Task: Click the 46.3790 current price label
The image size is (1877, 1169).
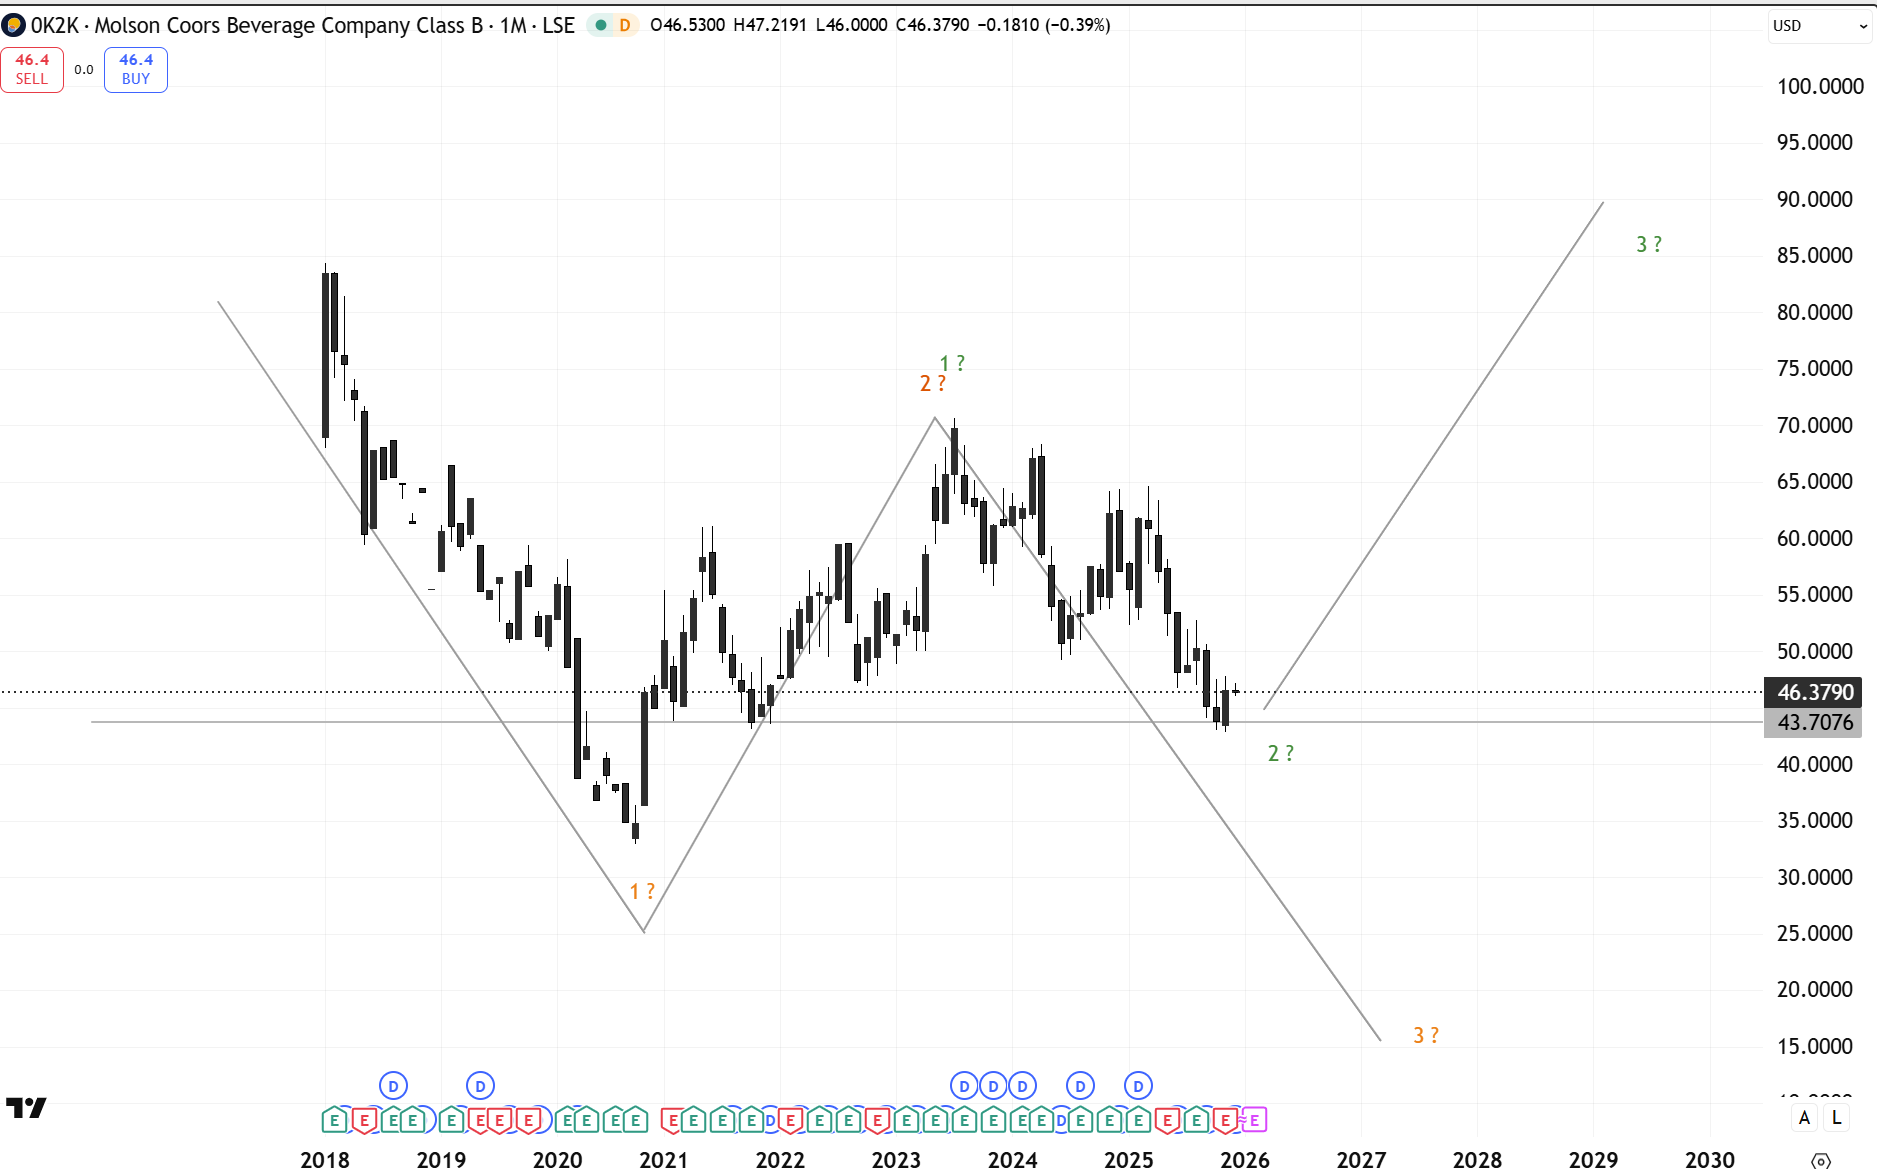Action: click(1814, 692)
